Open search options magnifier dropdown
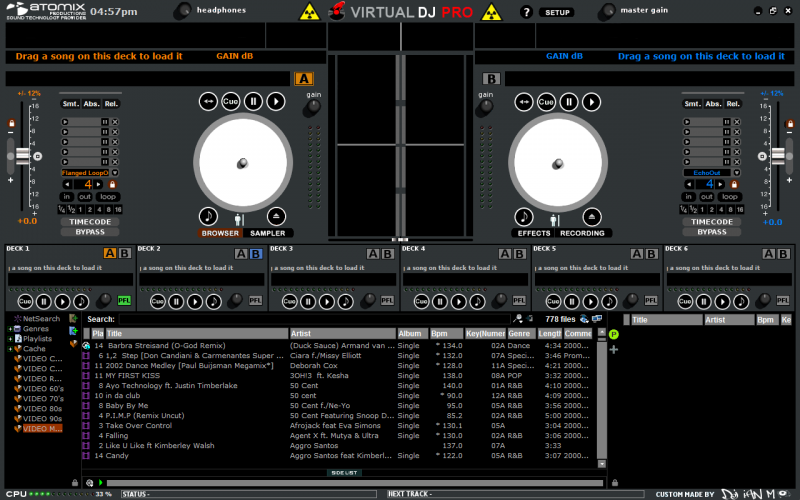Image resolution: width=800 pixels, height=500 pixels. coord(518,319)
